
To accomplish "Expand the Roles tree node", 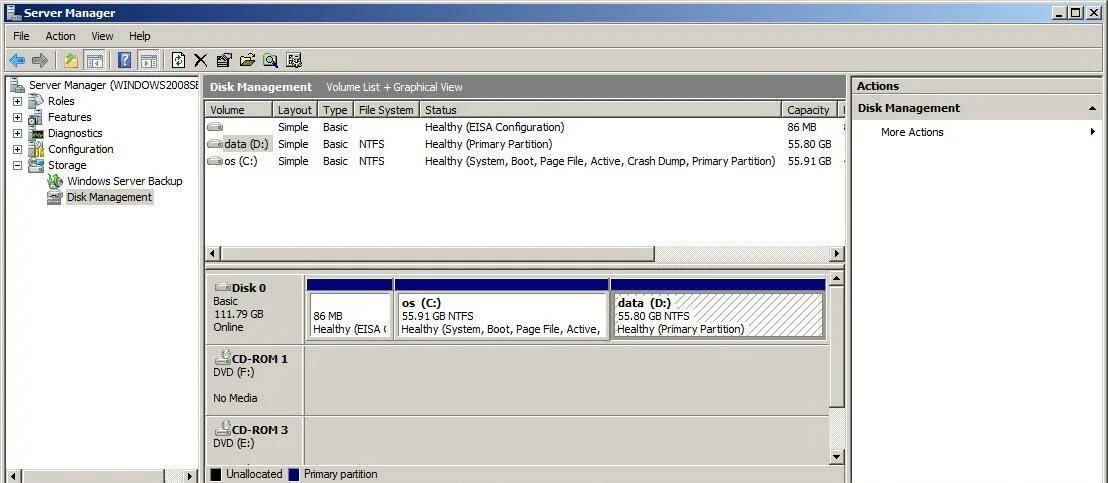I will pyautogui.click(x=18, y=102).
